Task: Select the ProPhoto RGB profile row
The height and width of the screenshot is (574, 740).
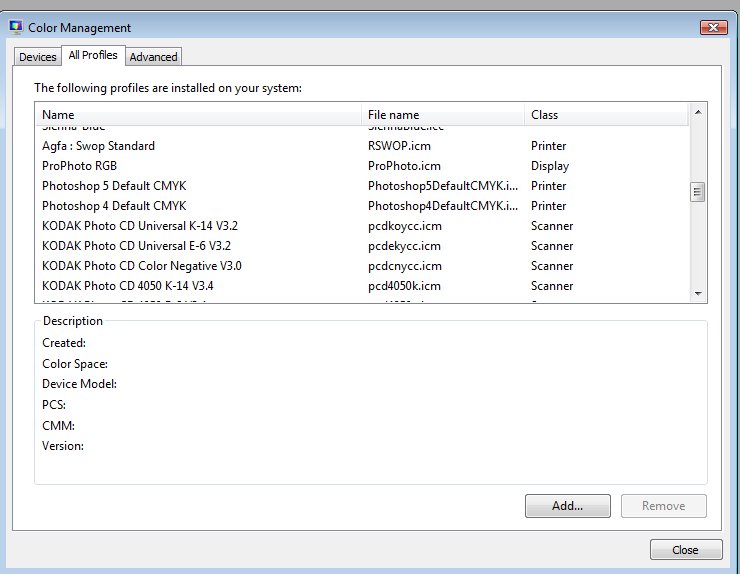Action: click(x=362, y=166)
